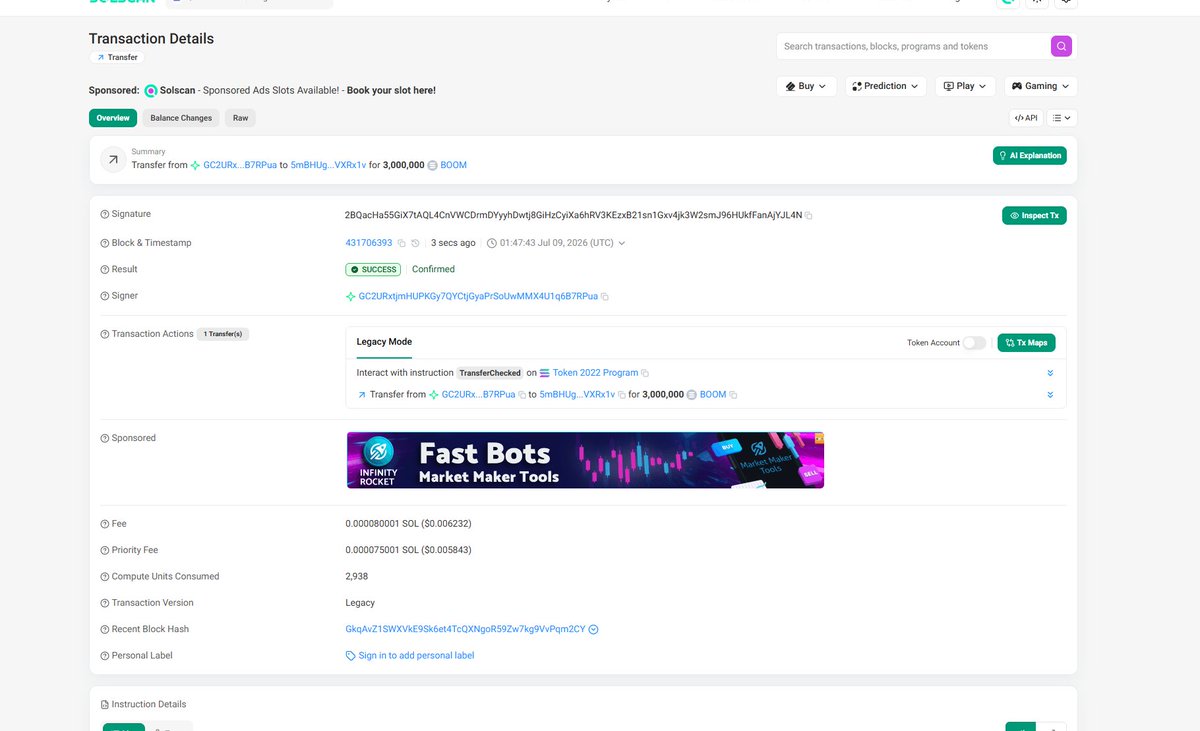The height and width of the screenshot is (731, 1200).
Task: Switch to the Balance Changes tab
Action: coord(181,118)
